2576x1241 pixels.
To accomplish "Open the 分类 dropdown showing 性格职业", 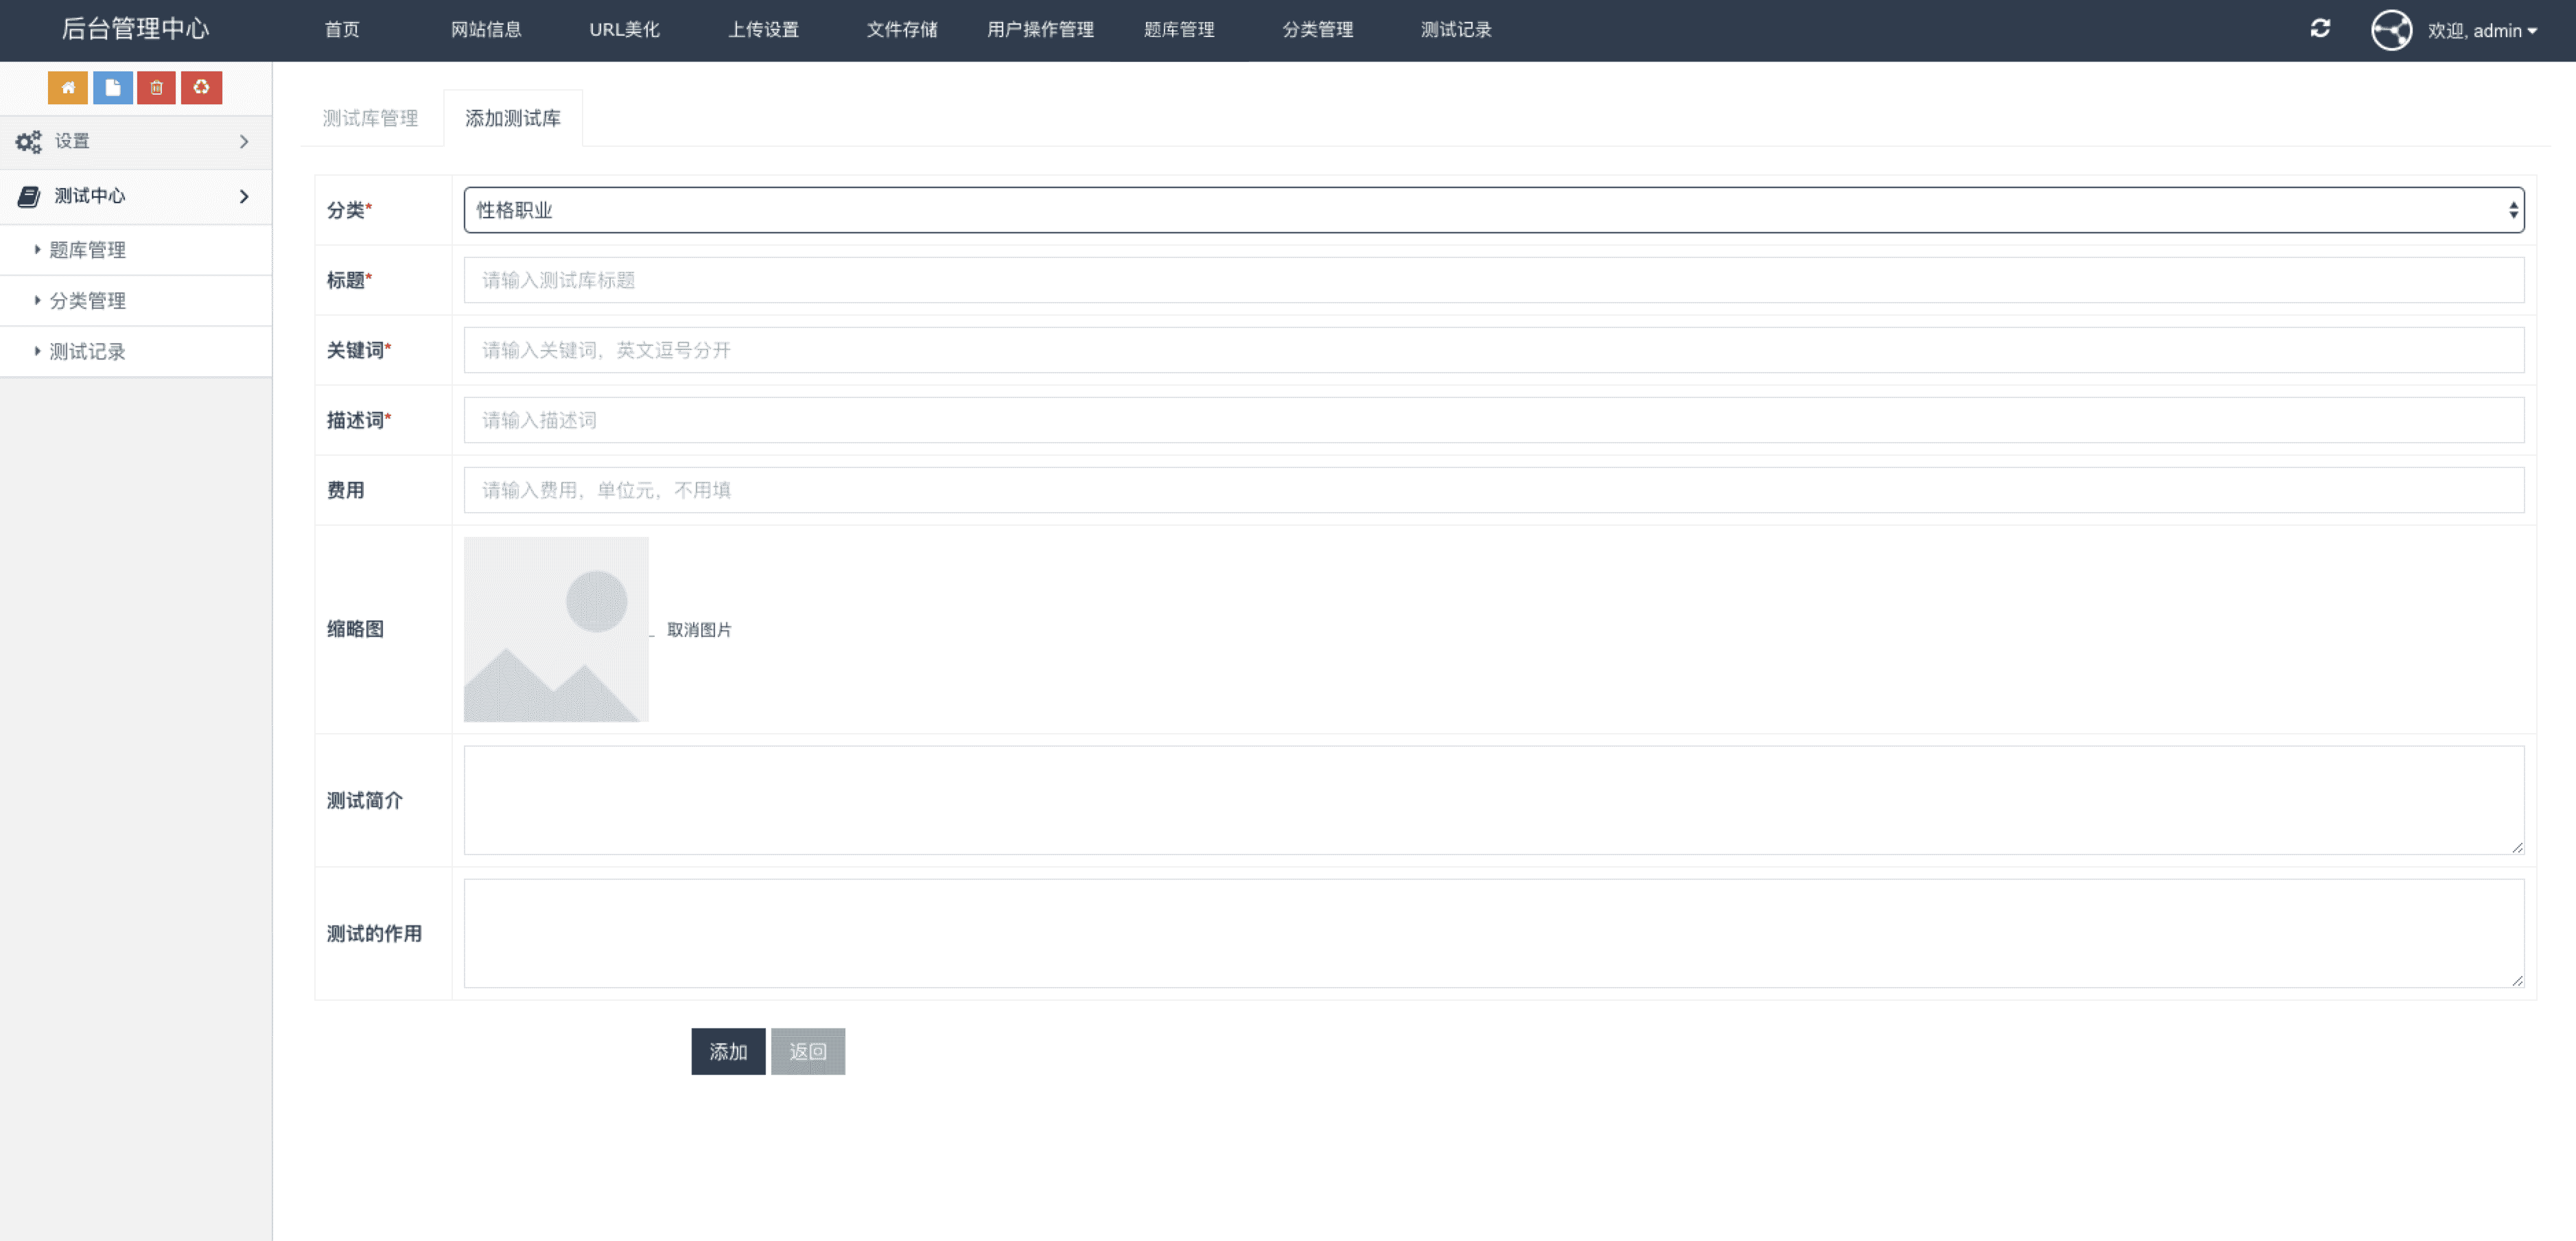I will pos(1493,210).
